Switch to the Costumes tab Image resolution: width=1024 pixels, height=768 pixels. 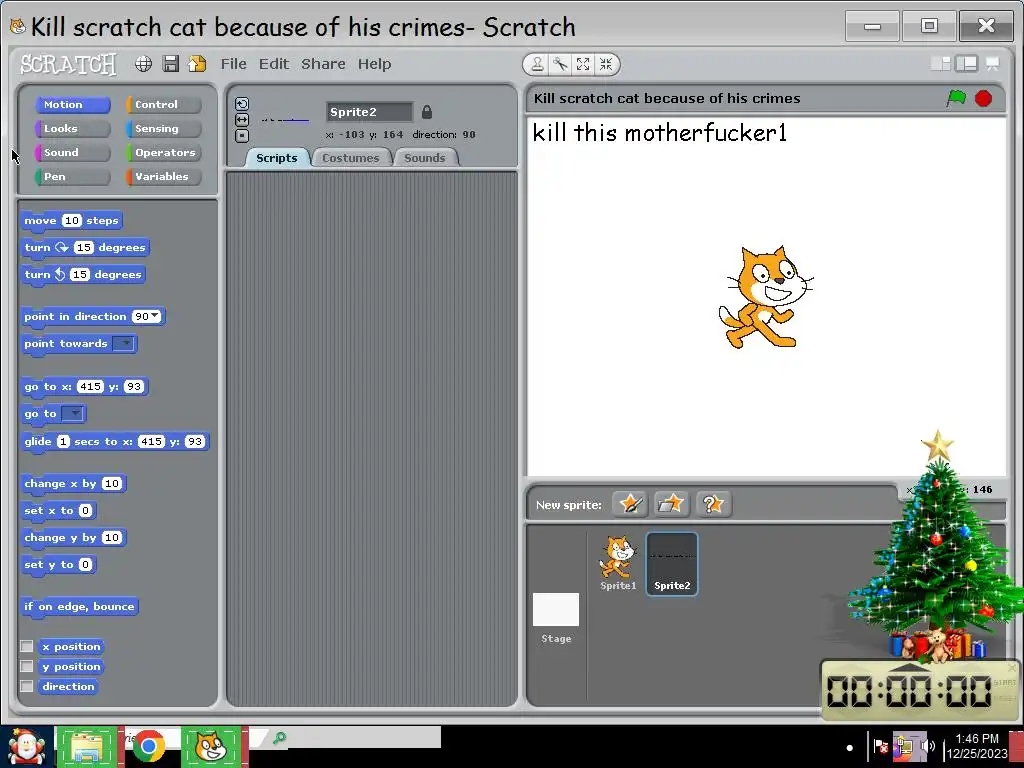(351, 158)
